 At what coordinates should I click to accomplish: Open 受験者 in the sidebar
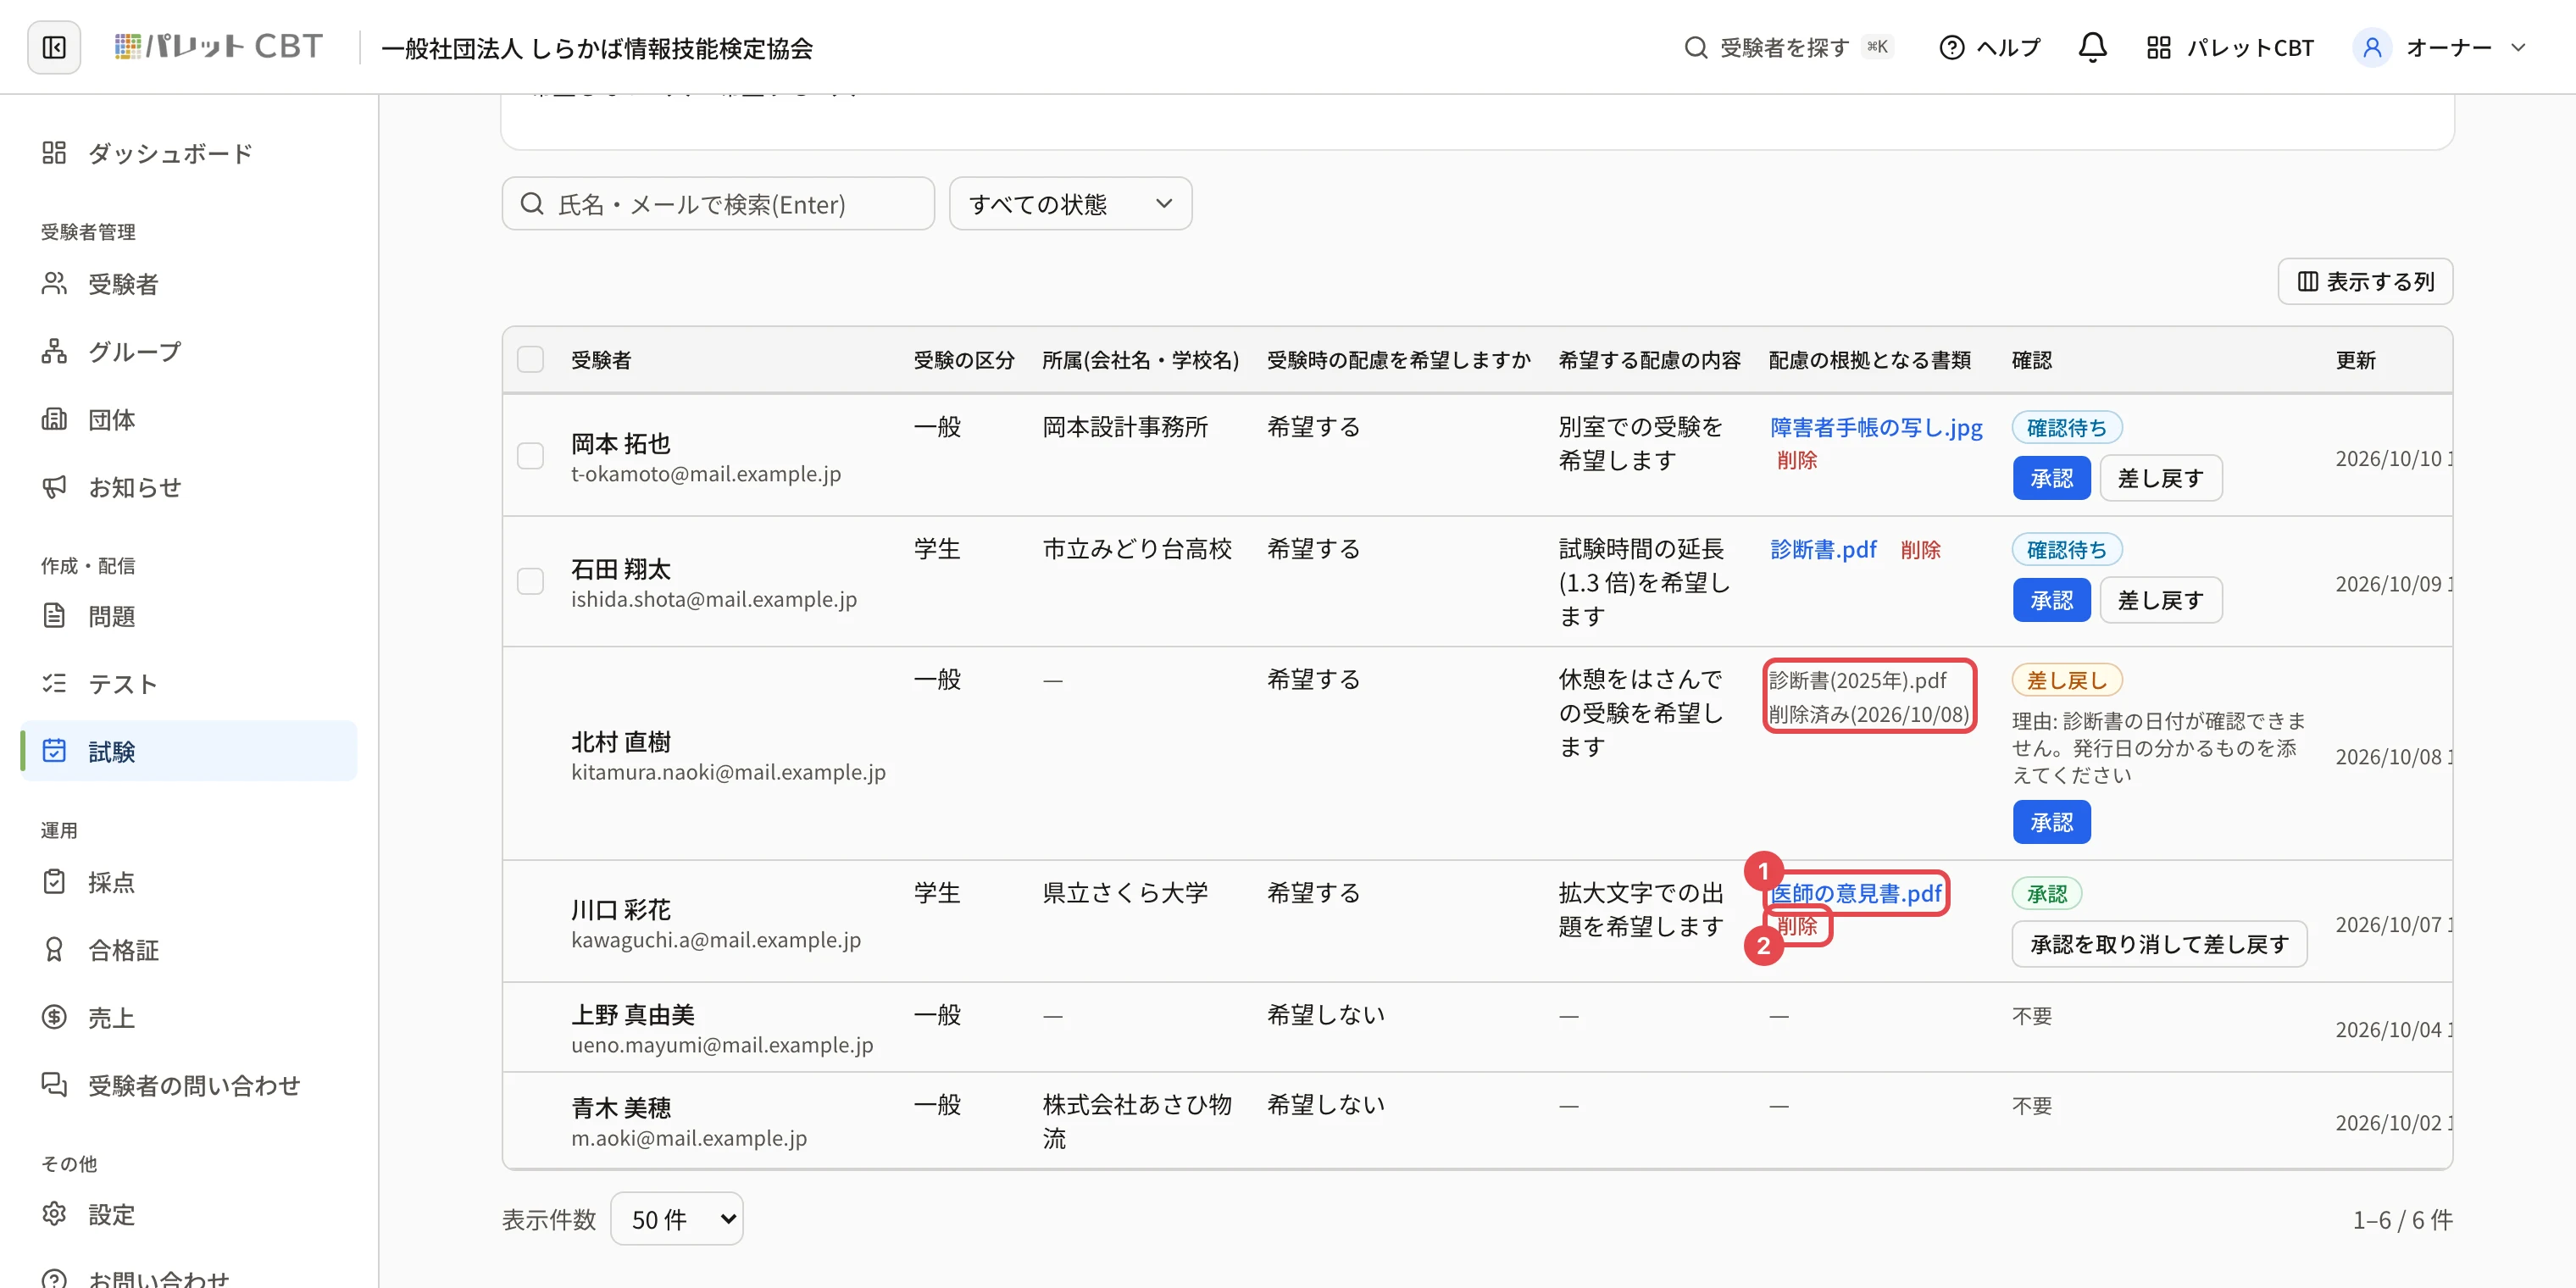click(189, 284)
